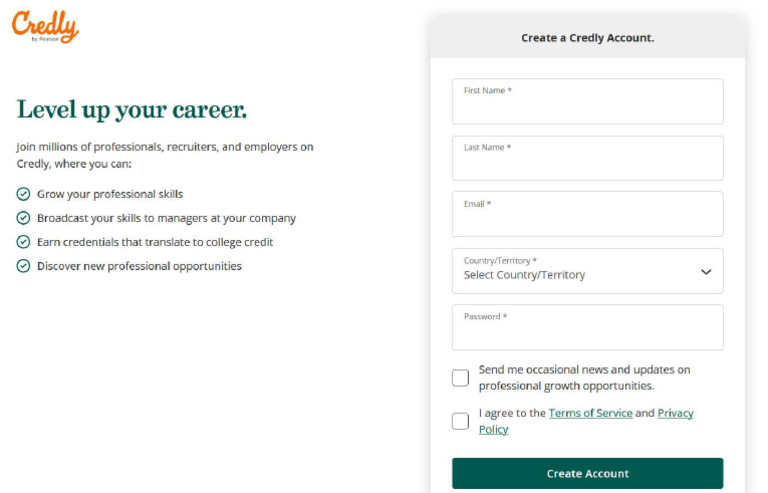The height and width of the screenshot is (493, 768).
Task: Click the Earn credentials list item text
Action: (x=155, y=242)
